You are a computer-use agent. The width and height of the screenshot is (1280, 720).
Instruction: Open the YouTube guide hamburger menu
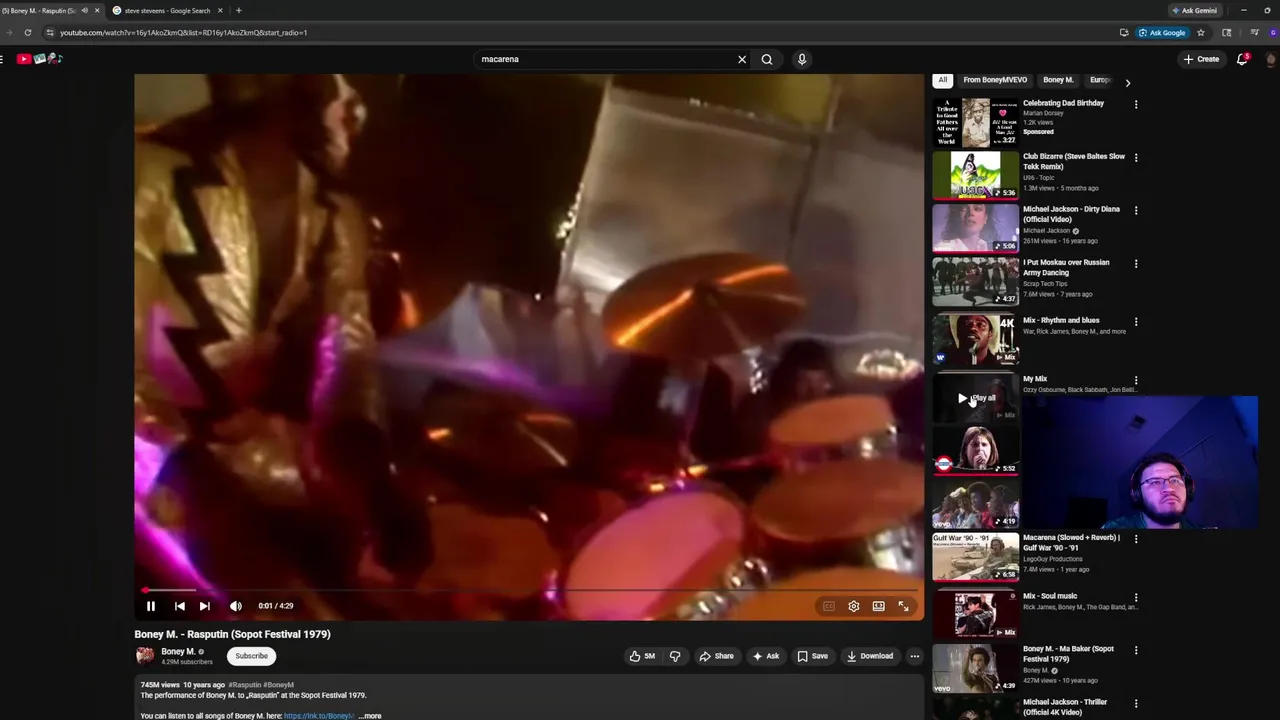pyautogui.click(x=2, y=59)
